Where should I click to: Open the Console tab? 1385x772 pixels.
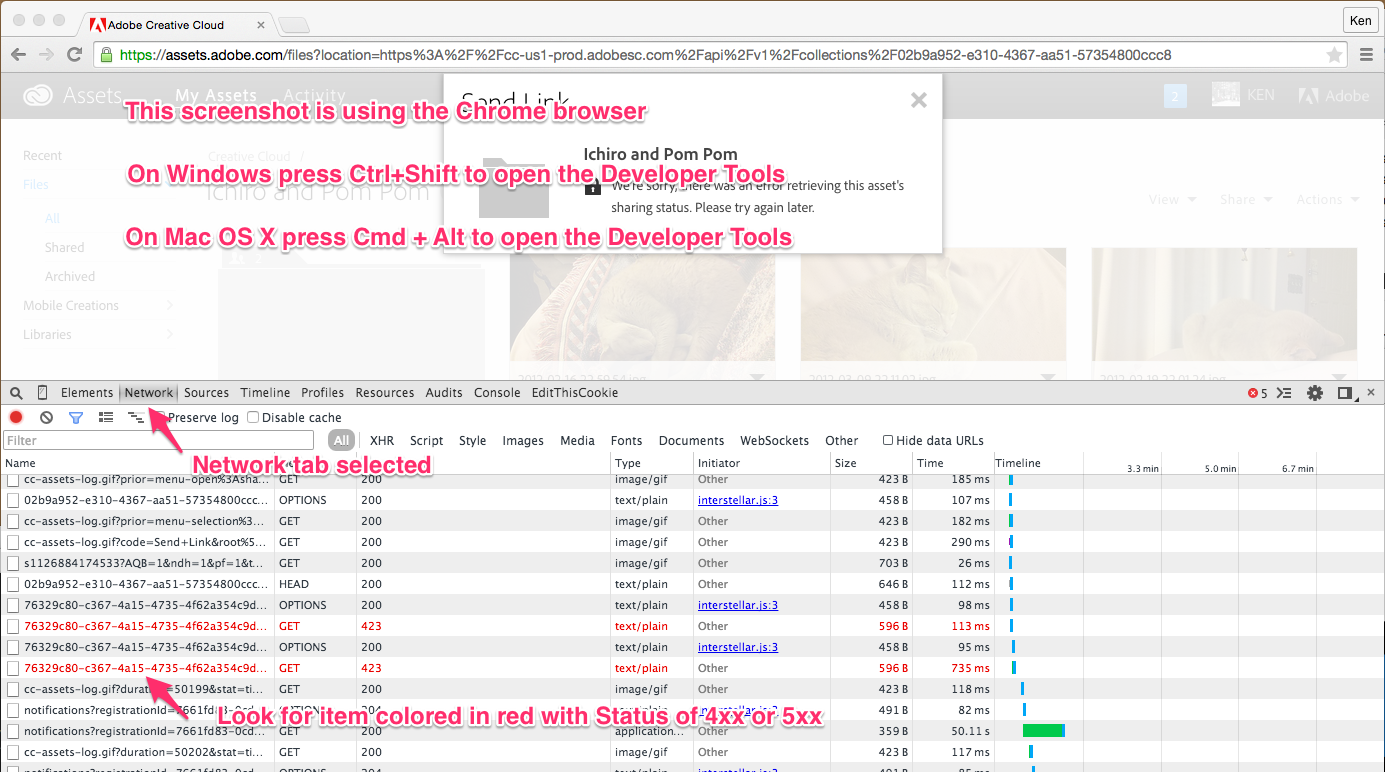coord(497,393)
